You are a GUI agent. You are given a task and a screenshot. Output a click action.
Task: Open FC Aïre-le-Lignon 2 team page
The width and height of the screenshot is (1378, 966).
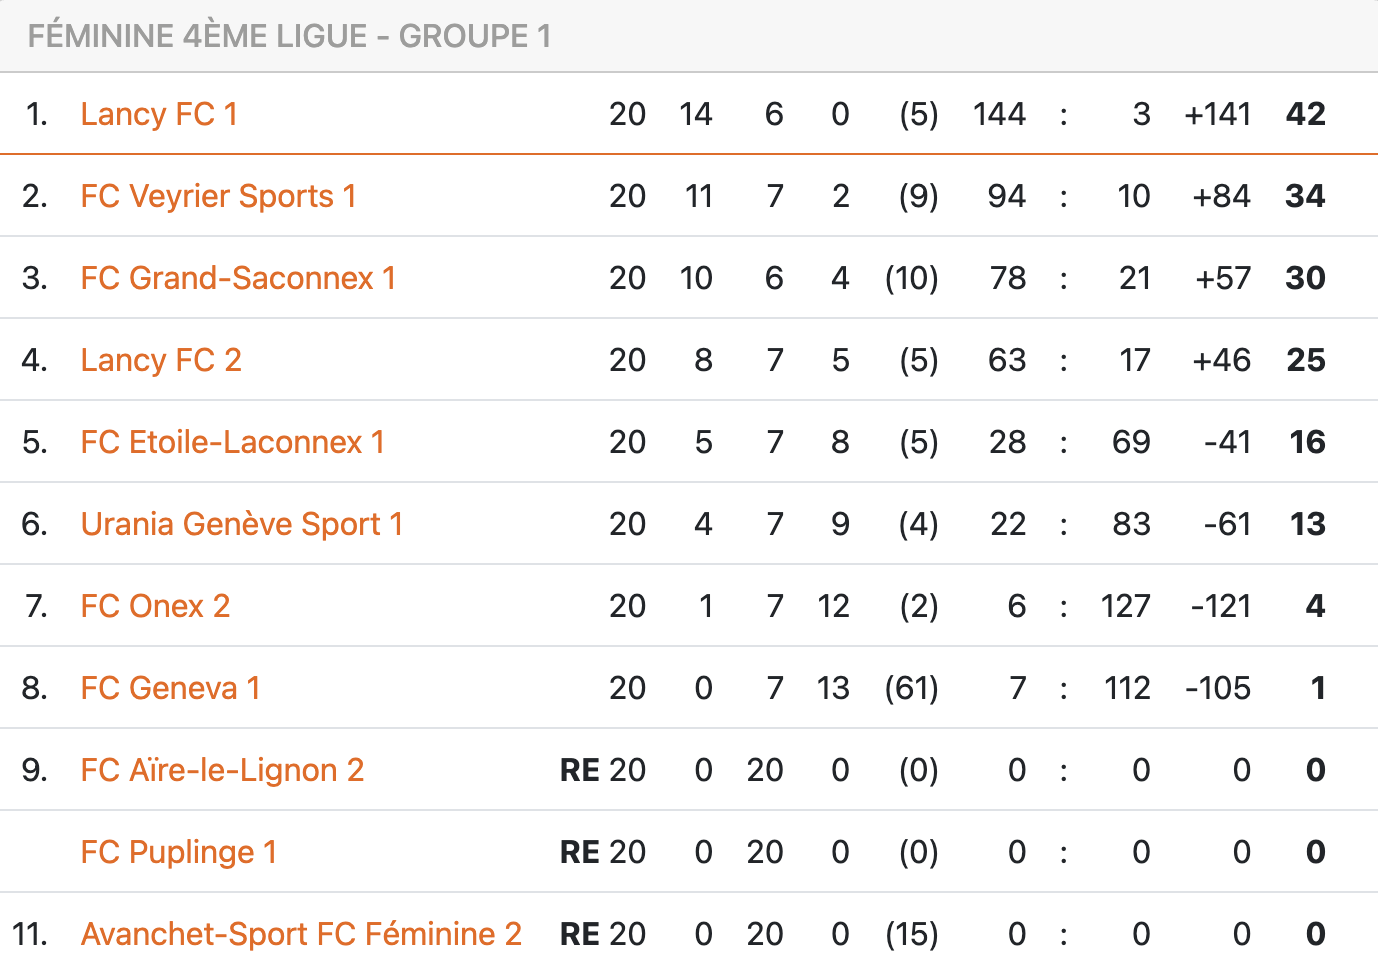click(x=222, y=770)
